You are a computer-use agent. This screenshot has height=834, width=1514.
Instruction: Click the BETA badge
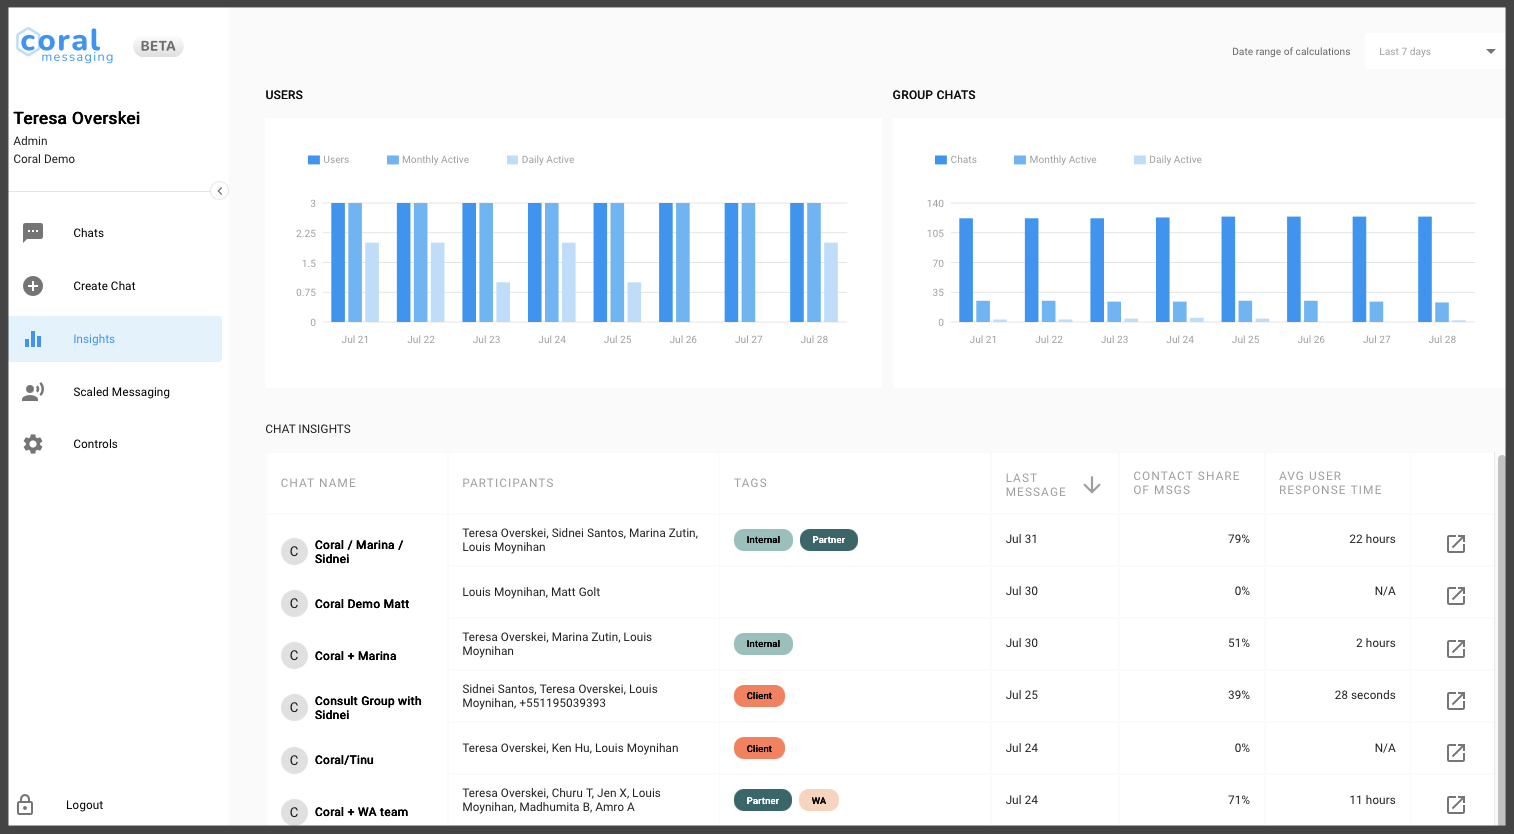(158, 46)
